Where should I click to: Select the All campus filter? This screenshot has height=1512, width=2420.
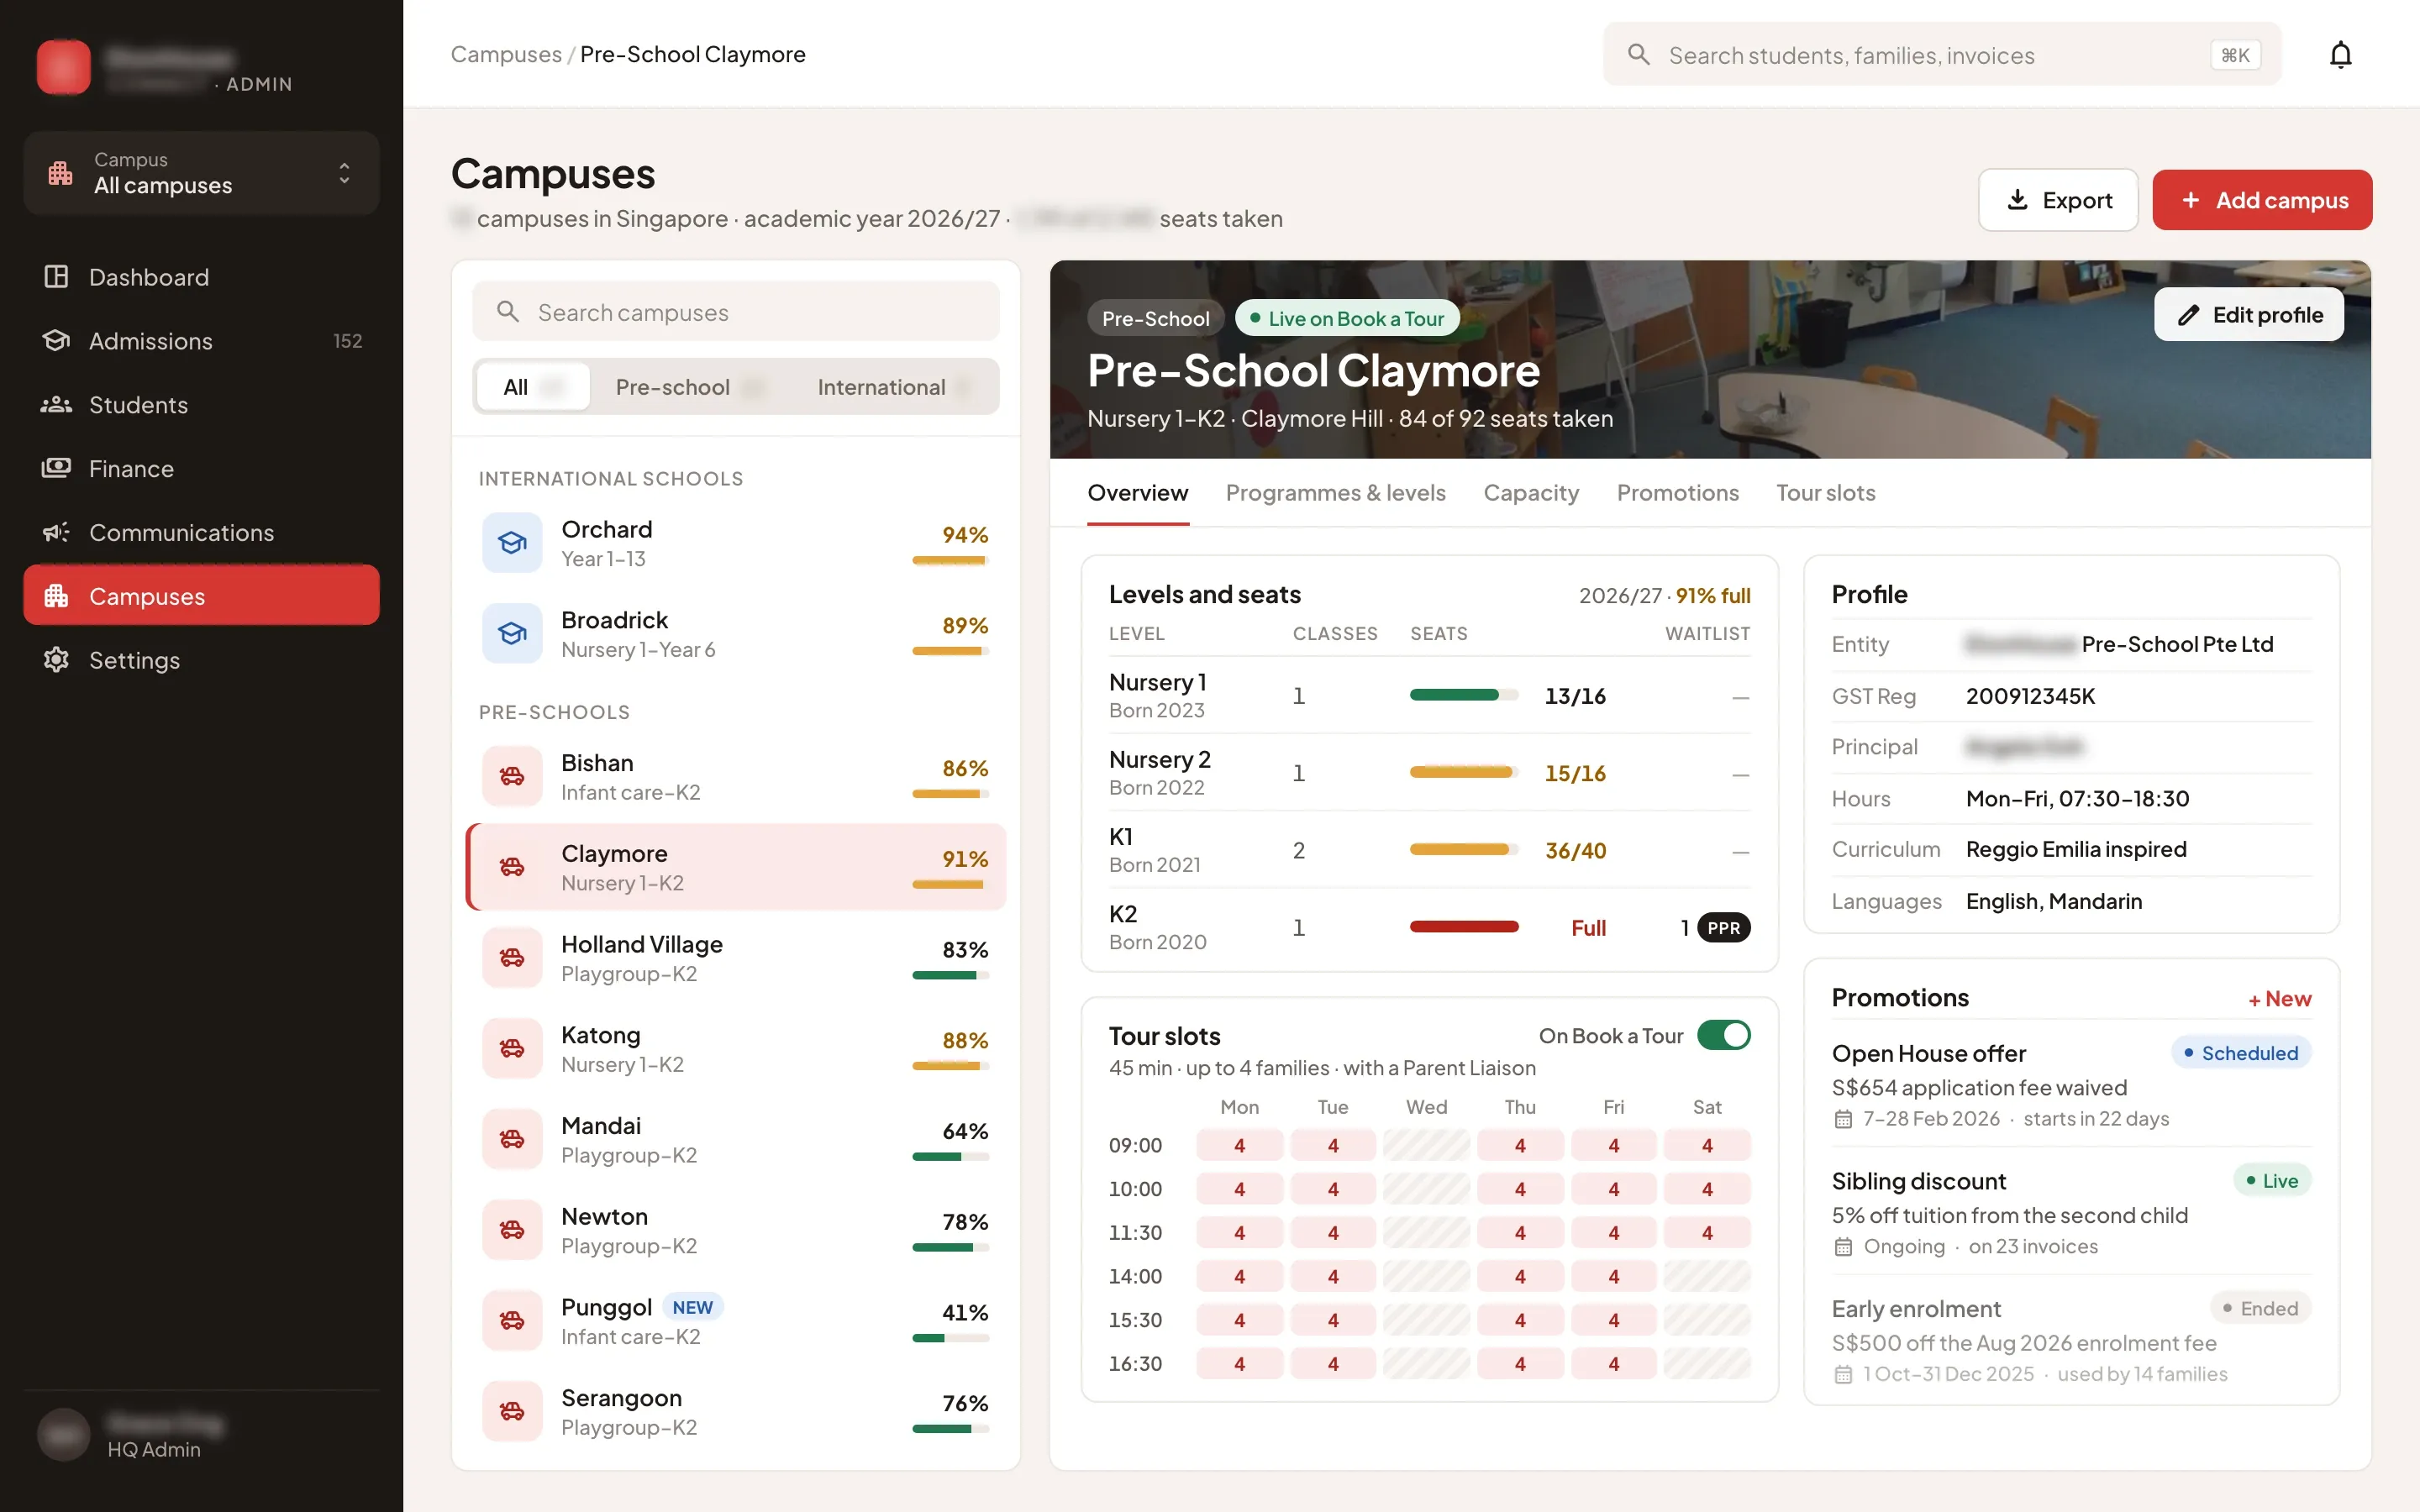pos(533,387)
